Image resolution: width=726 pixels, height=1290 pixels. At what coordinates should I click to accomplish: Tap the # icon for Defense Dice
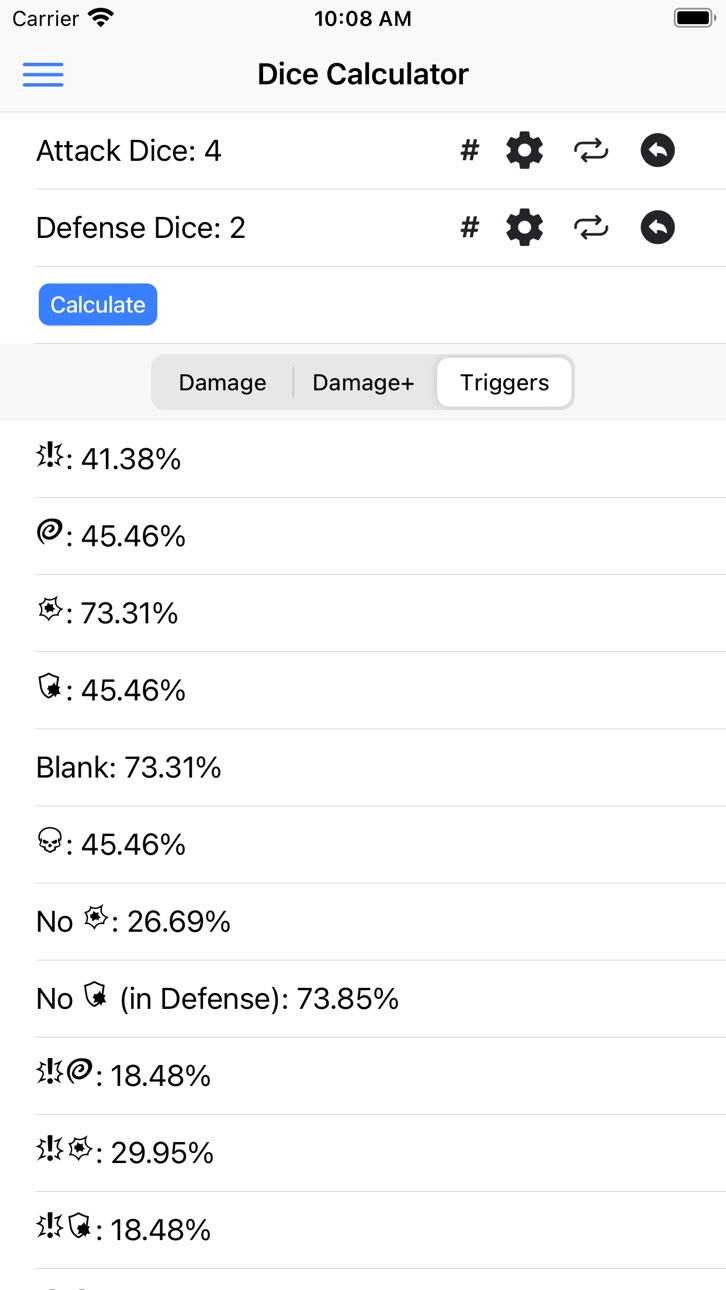pyautogui.click(x=470, y=228)
